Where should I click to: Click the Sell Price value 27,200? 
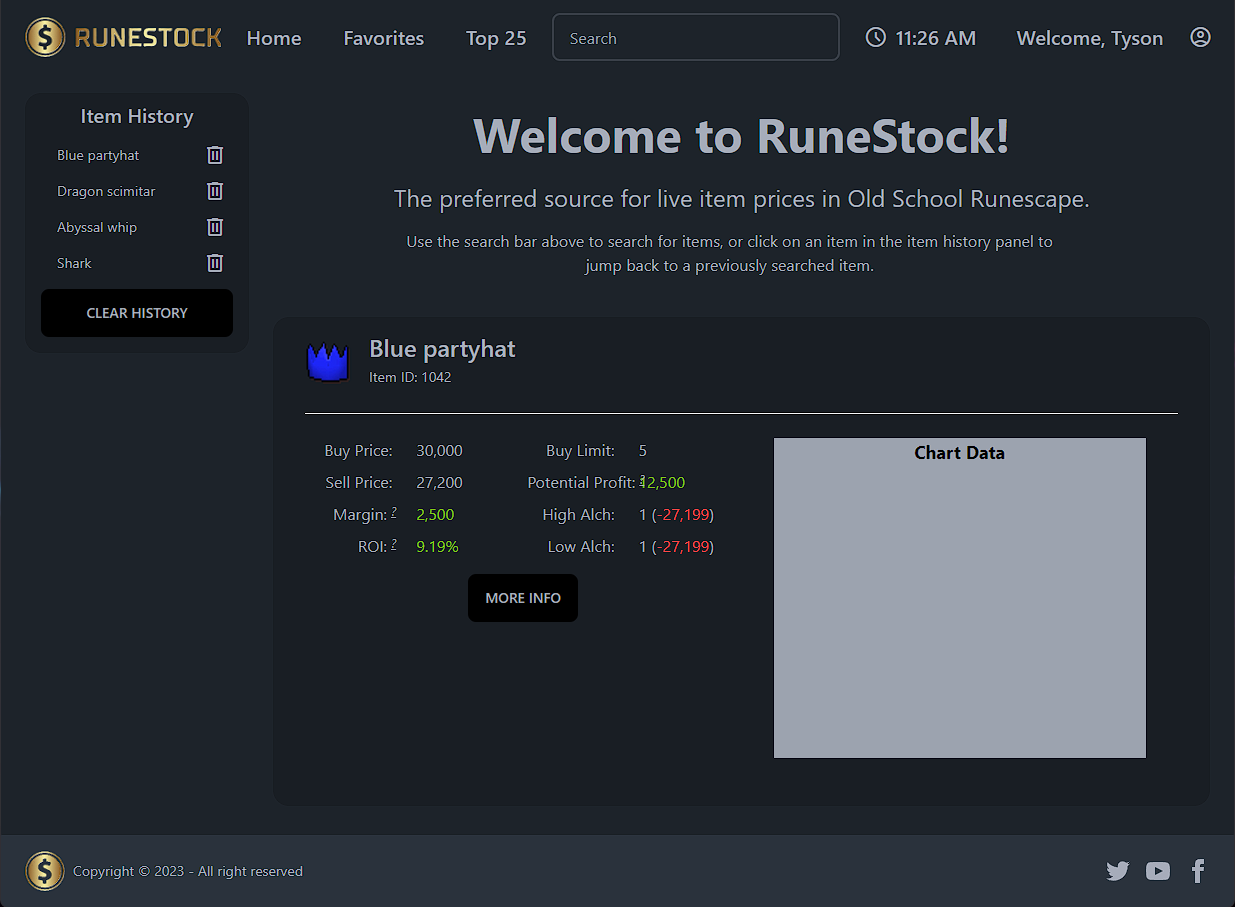[439, 483]
